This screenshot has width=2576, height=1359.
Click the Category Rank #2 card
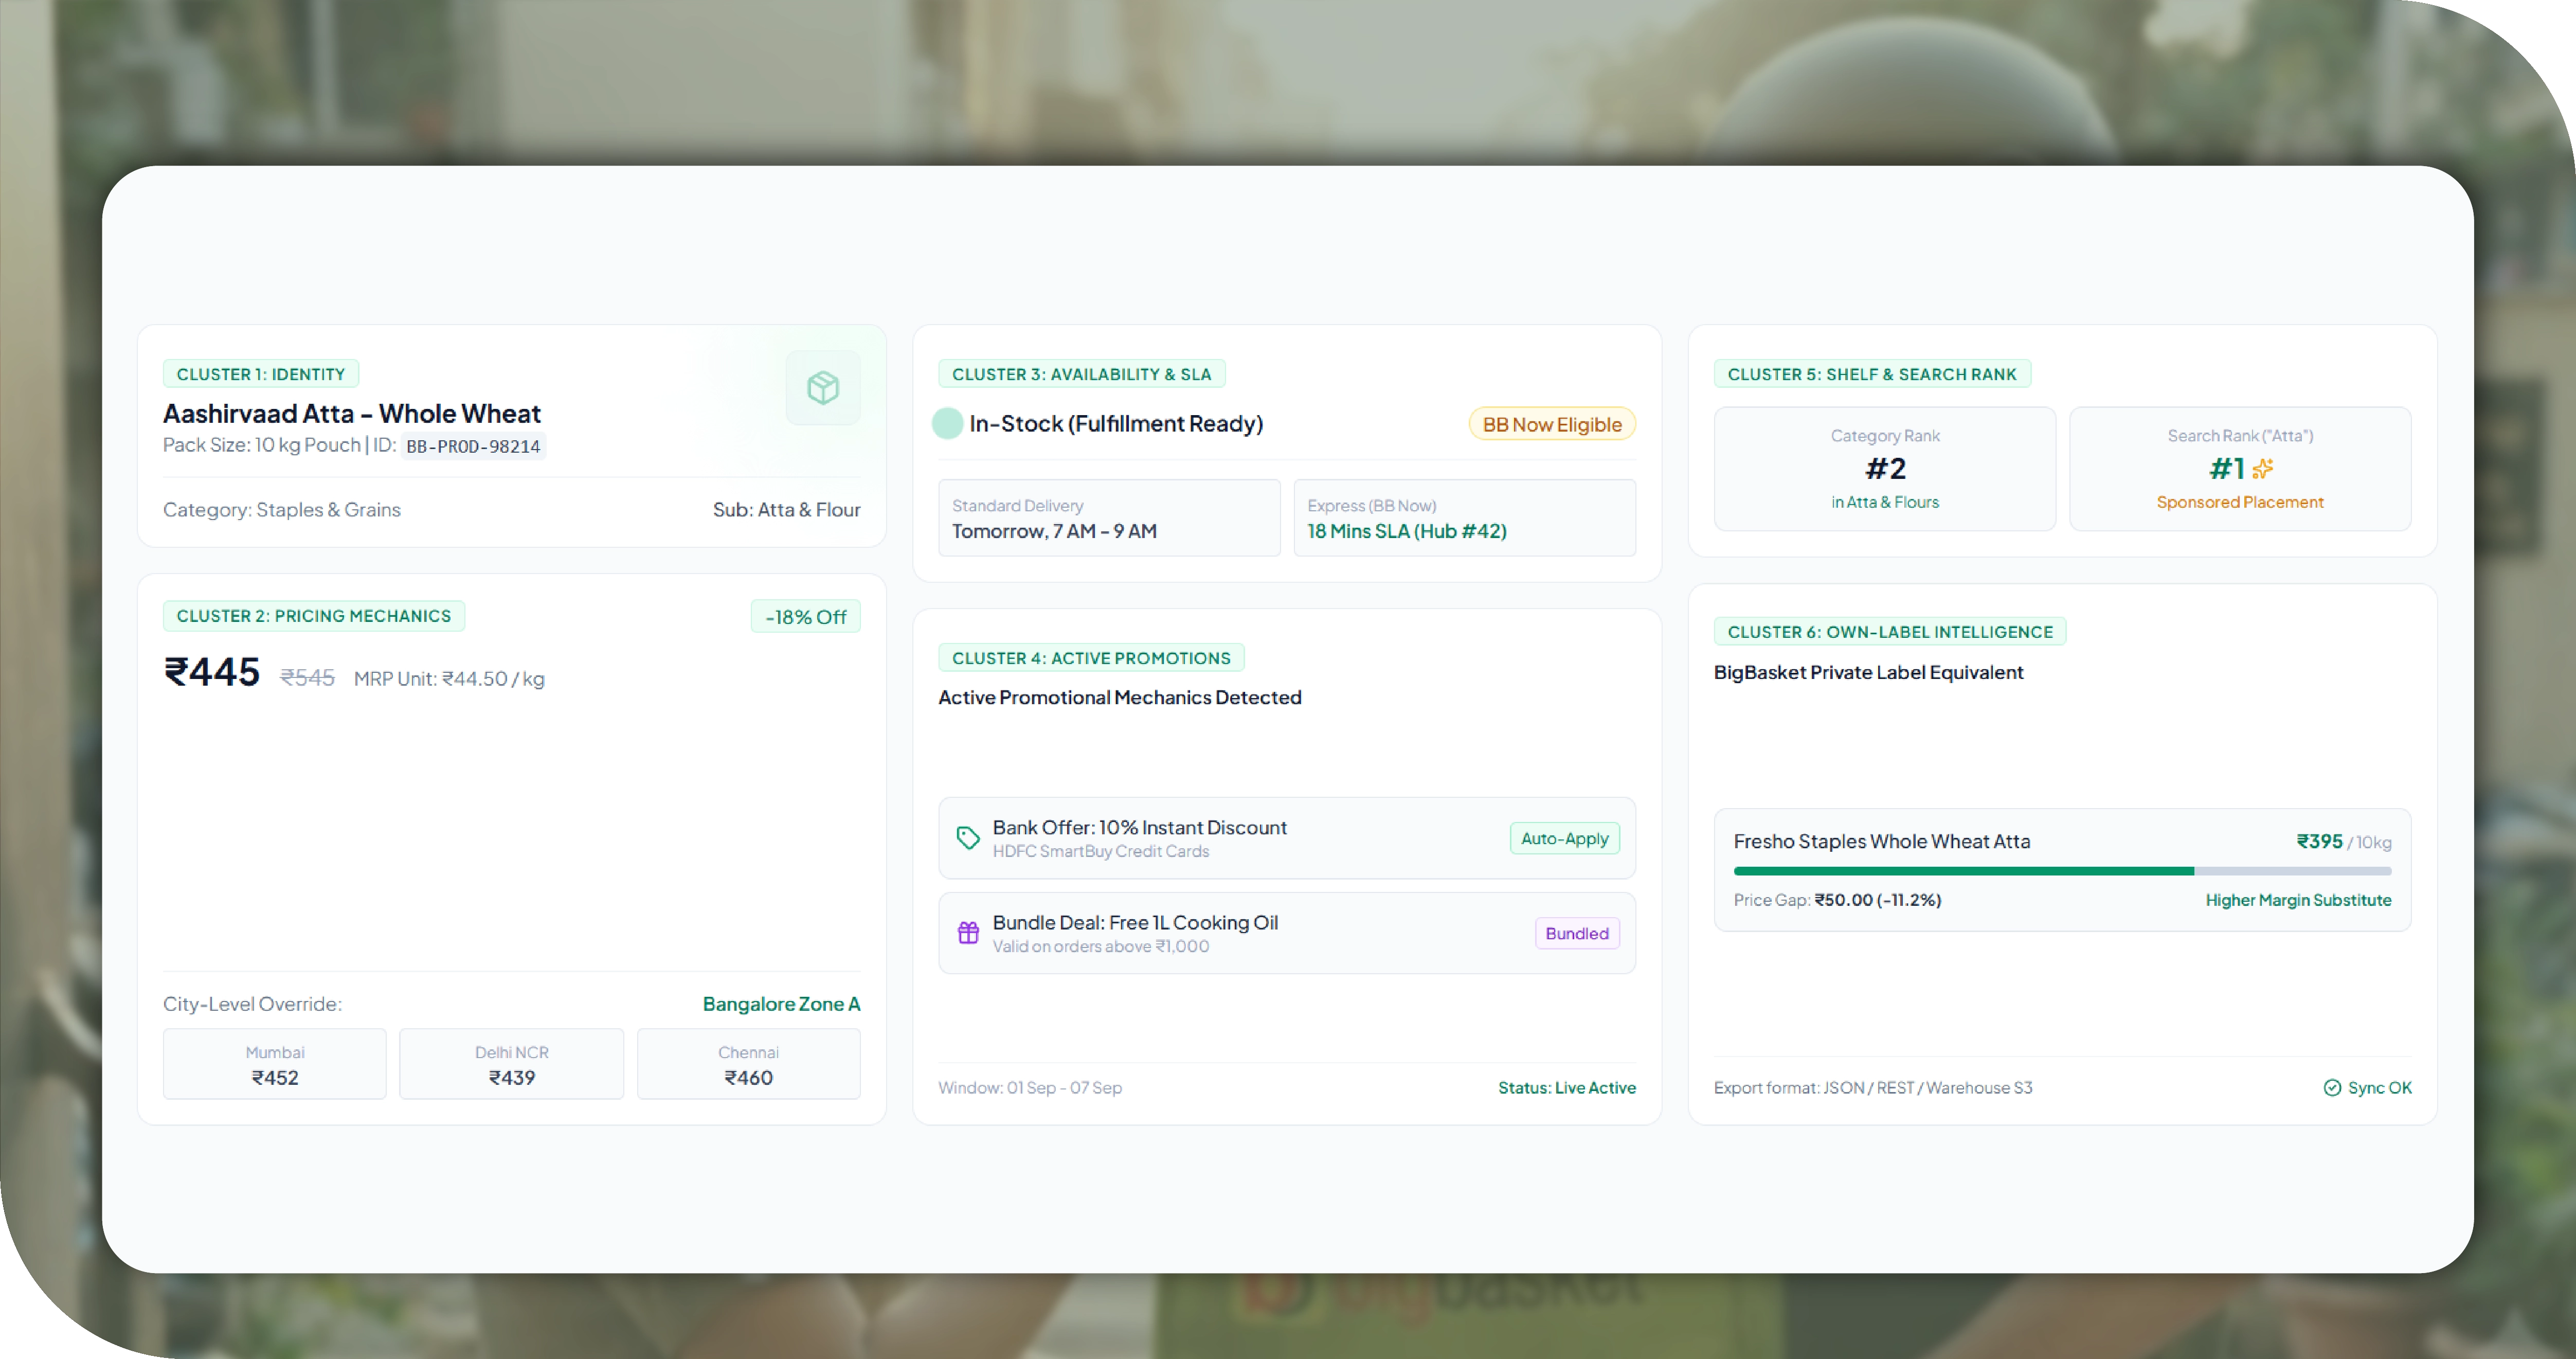1885,469
